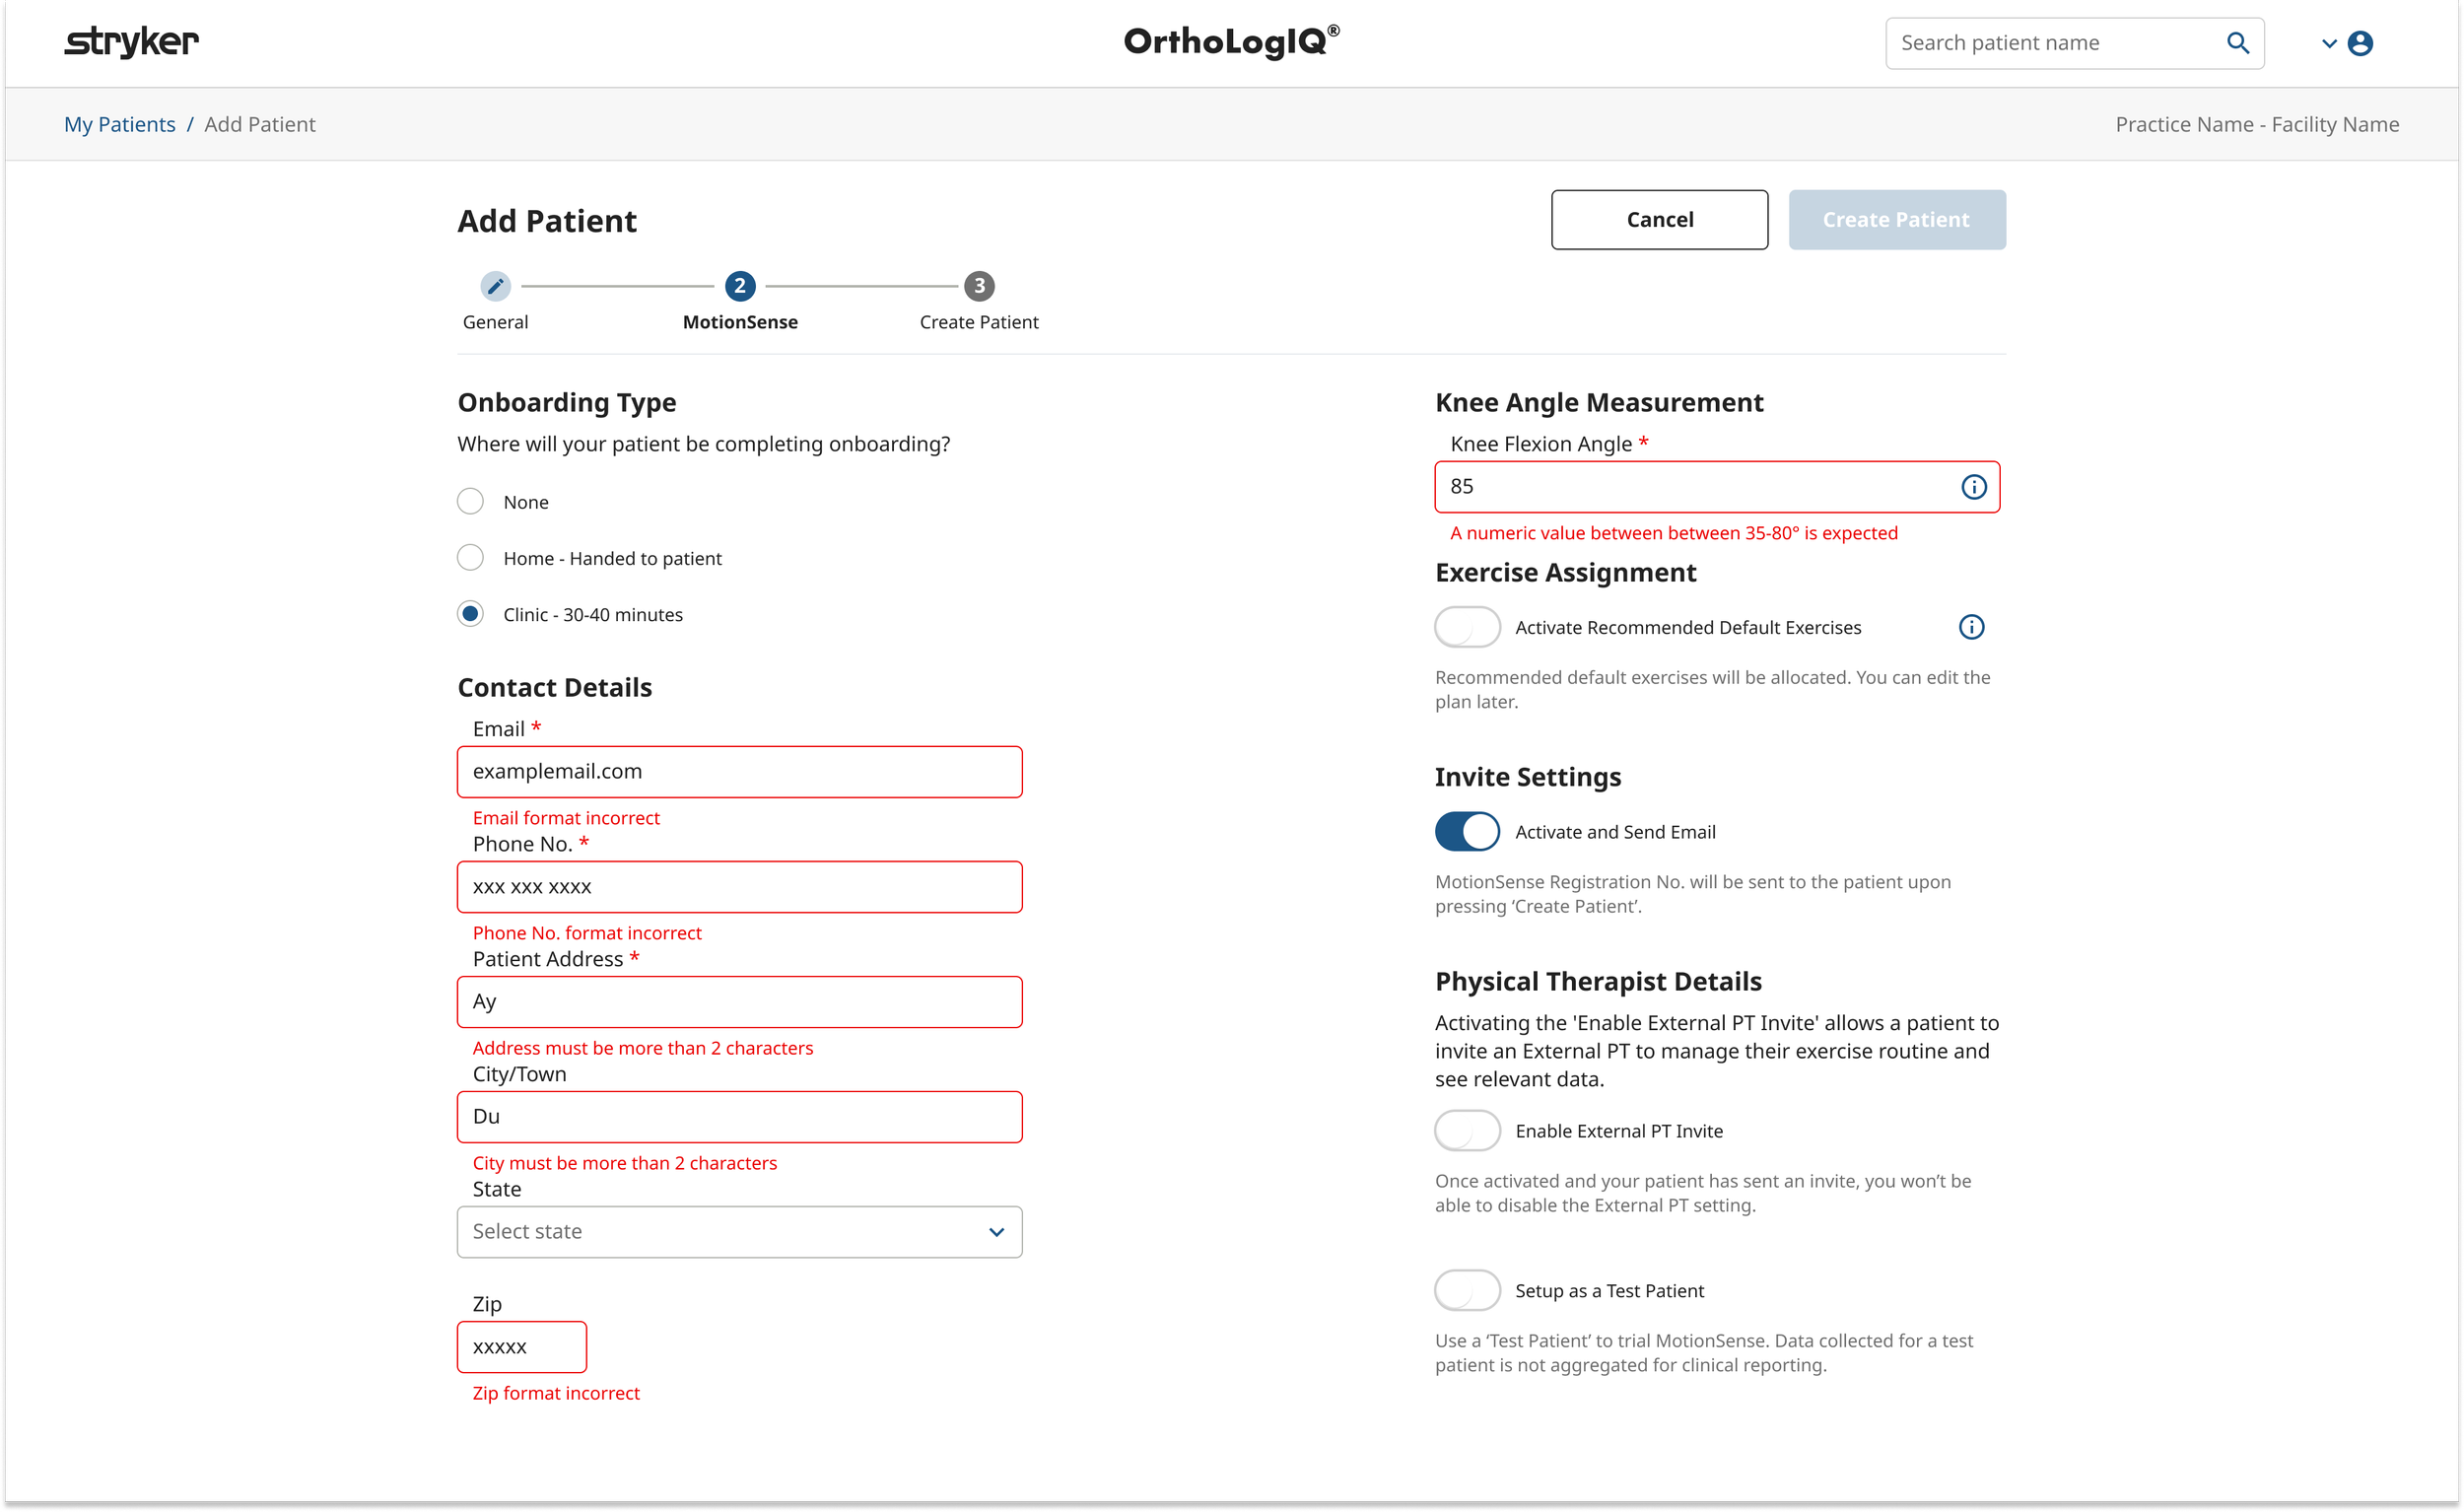The height and width of the screenshot is (1512, 2464).
Task: Click the state dropdown arrow
Action: click(996, 1231)
